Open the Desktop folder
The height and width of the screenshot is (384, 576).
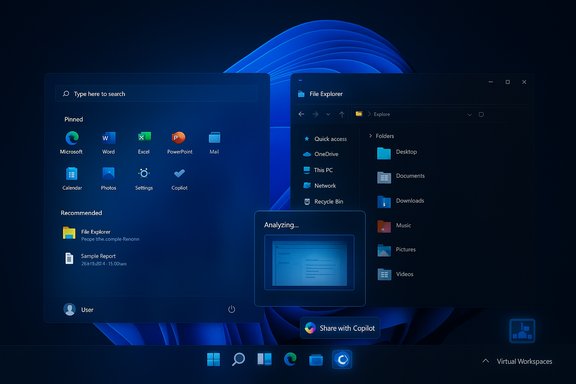[397, 152]
